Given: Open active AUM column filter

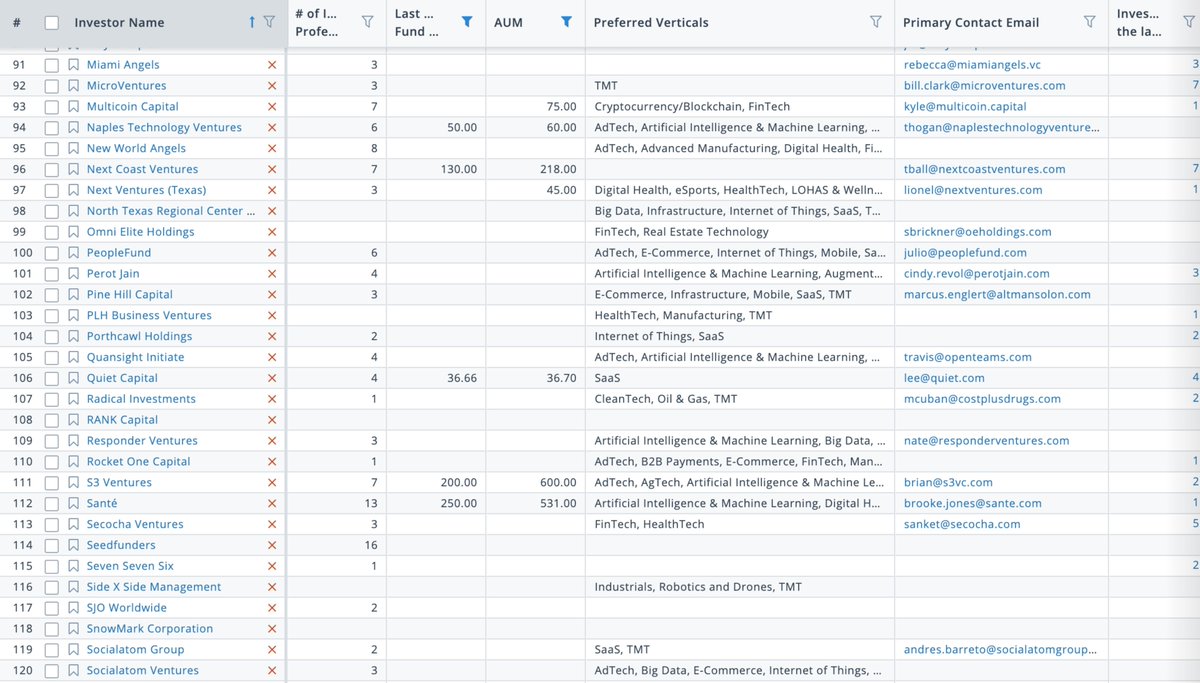Looking at the screenshot, I should point(567,22).
